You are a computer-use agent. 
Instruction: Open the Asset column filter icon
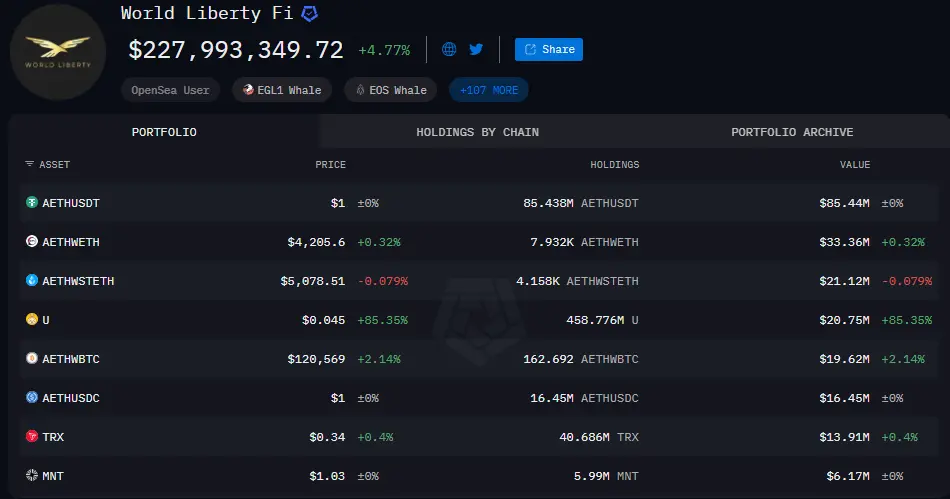pyautogui.click(x=30, y=165)
